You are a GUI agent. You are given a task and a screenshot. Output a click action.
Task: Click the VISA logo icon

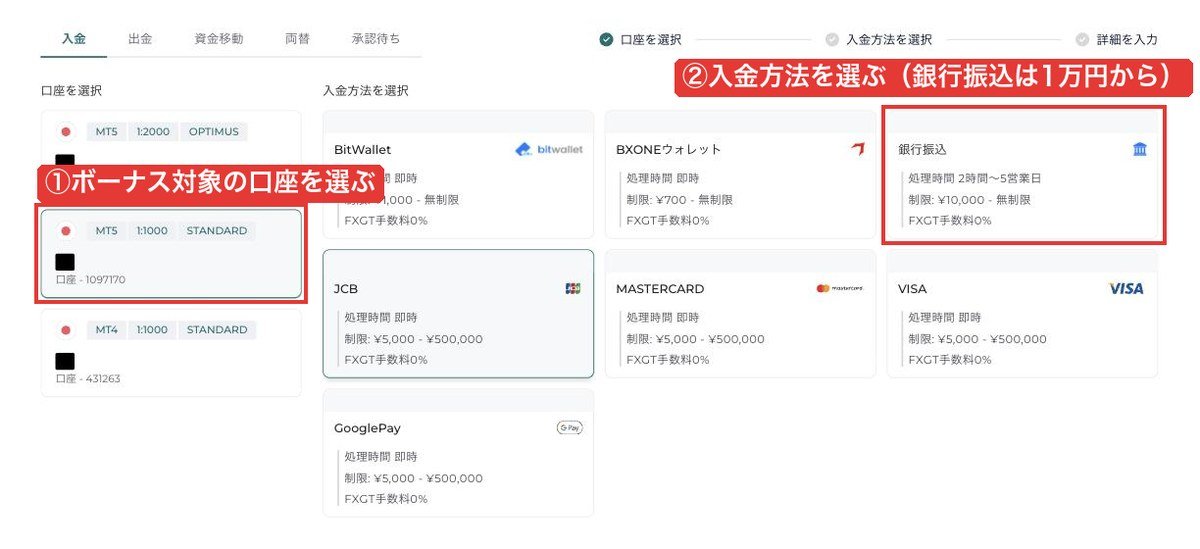tap(1127, 288)
